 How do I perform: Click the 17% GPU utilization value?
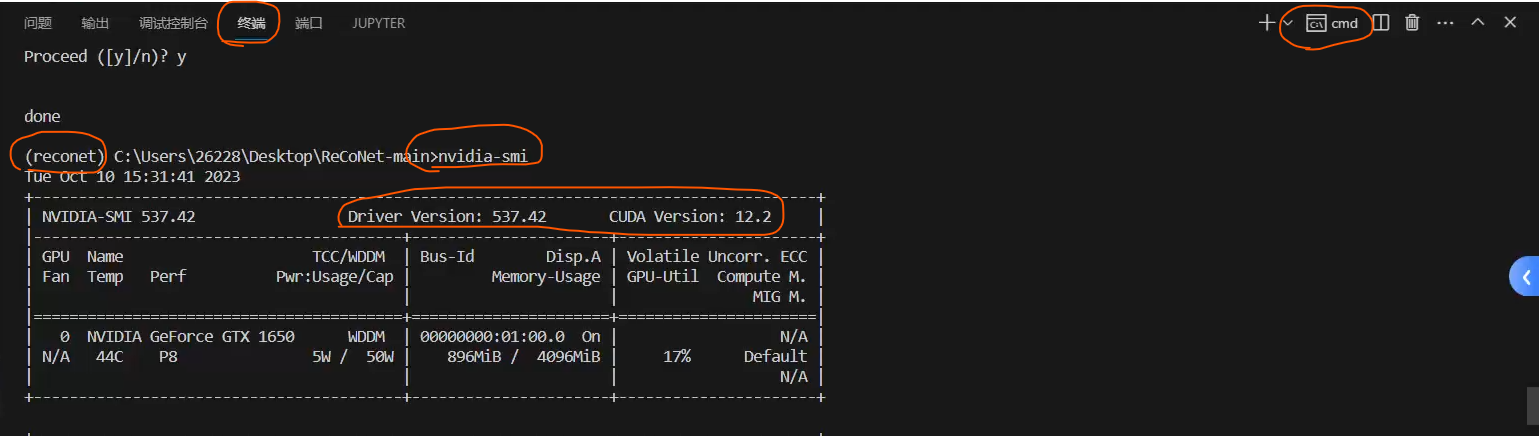(677, 356)
